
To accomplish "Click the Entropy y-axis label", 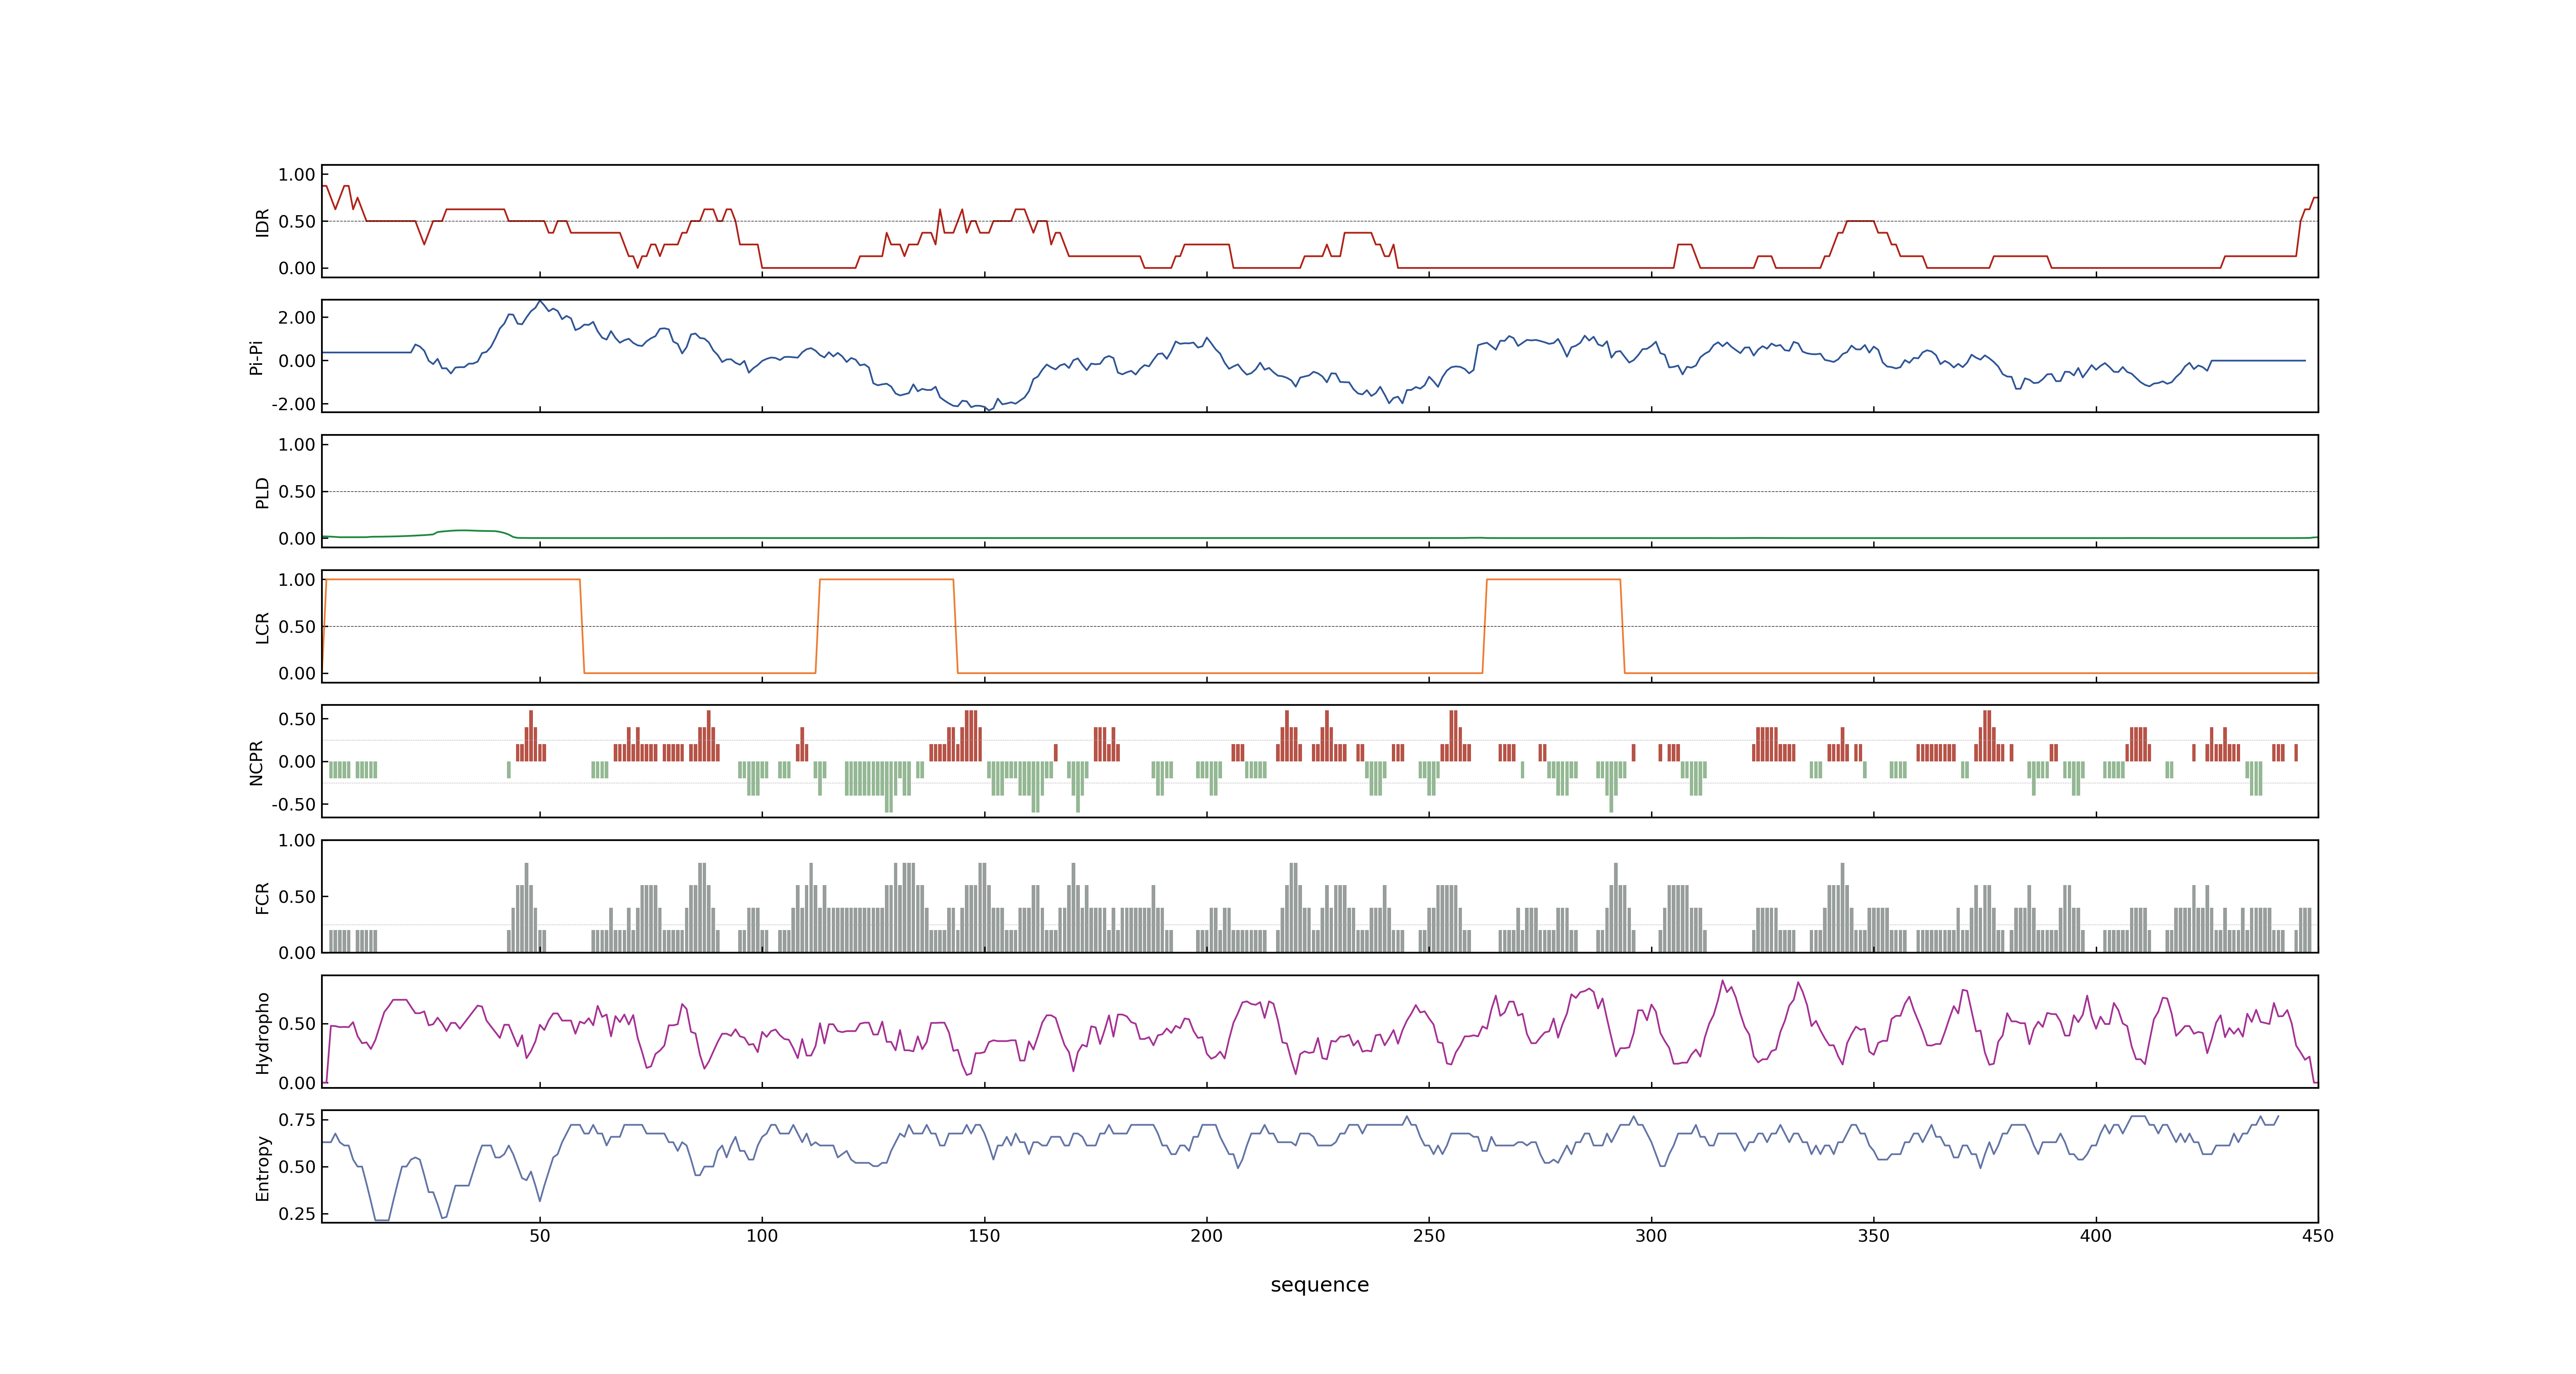I will pyautogui.click(x=262, y=1168).
